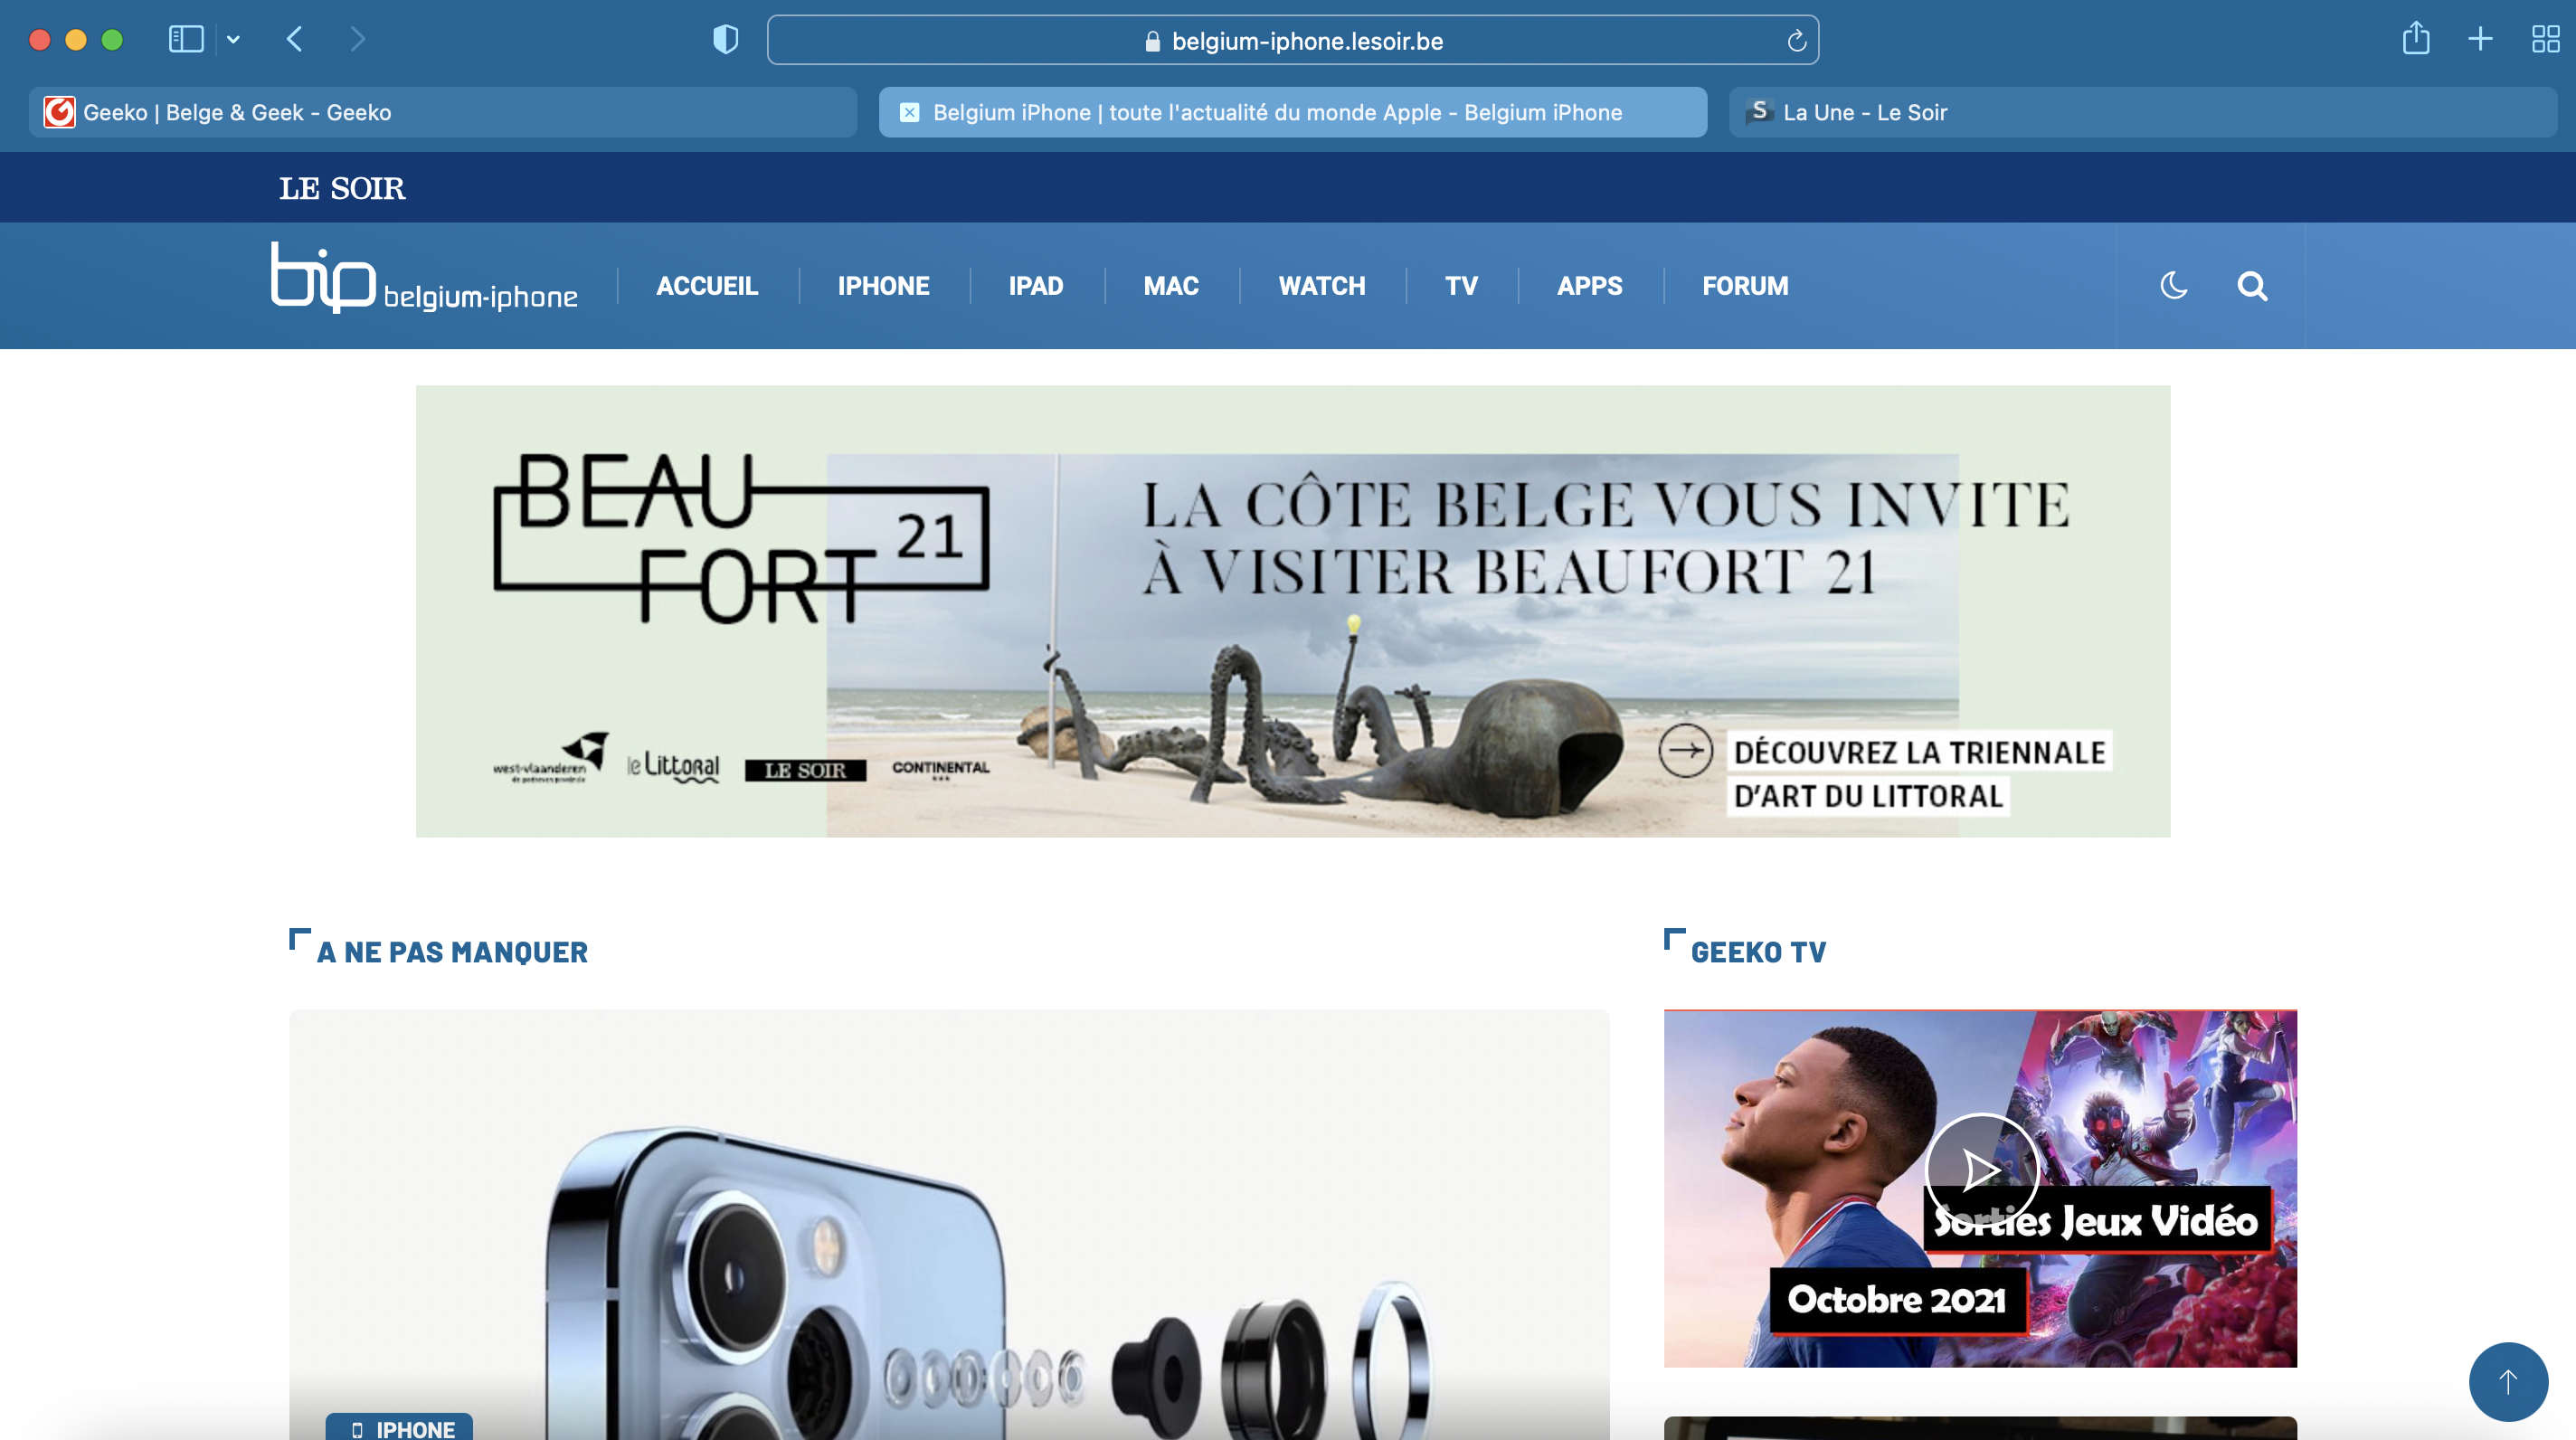Close the Belgium iPhone tab
This screenshot has width=2576, height=1440.
(909, 112)
